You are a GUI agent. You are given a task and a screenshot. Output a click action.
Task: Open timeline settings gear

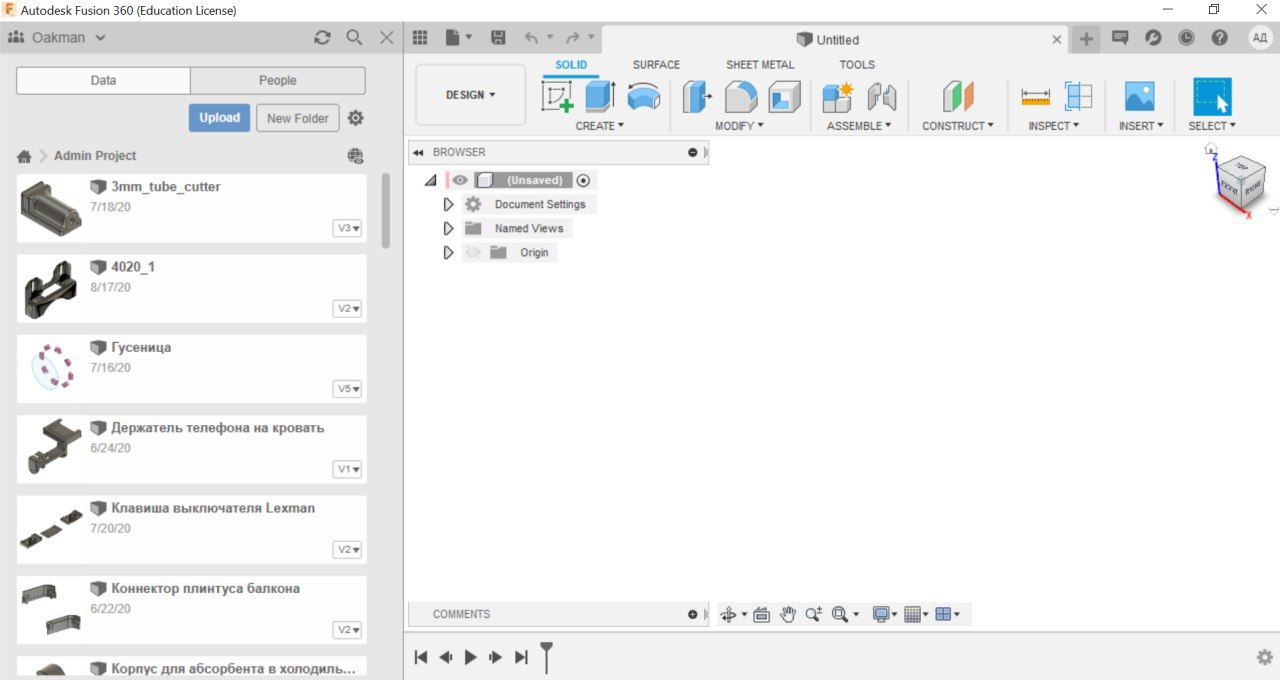point(1265,657)
